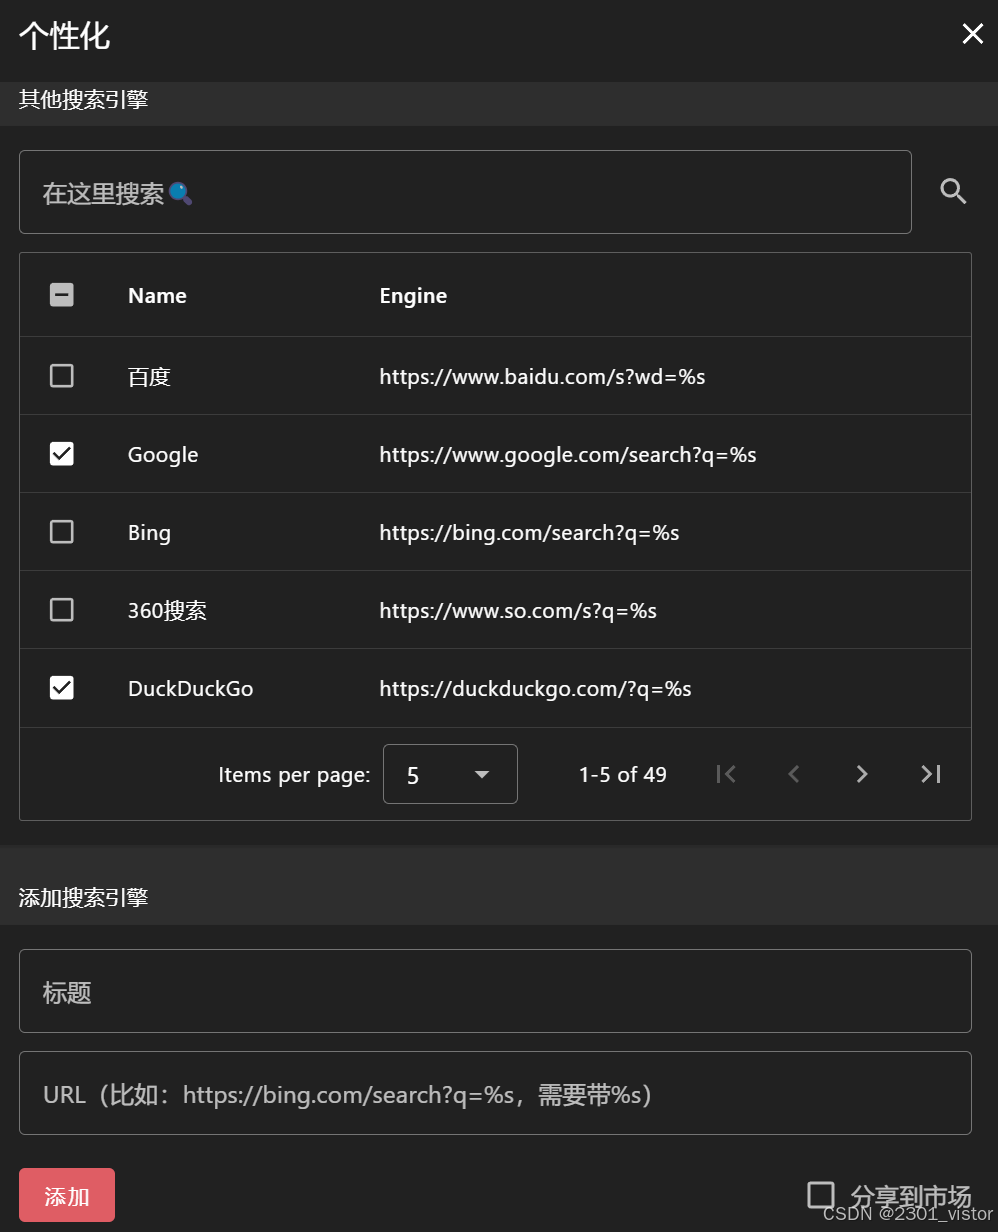998x1232 pixels.
Task: Click the red 添加 button
Action: point(67,1195)
